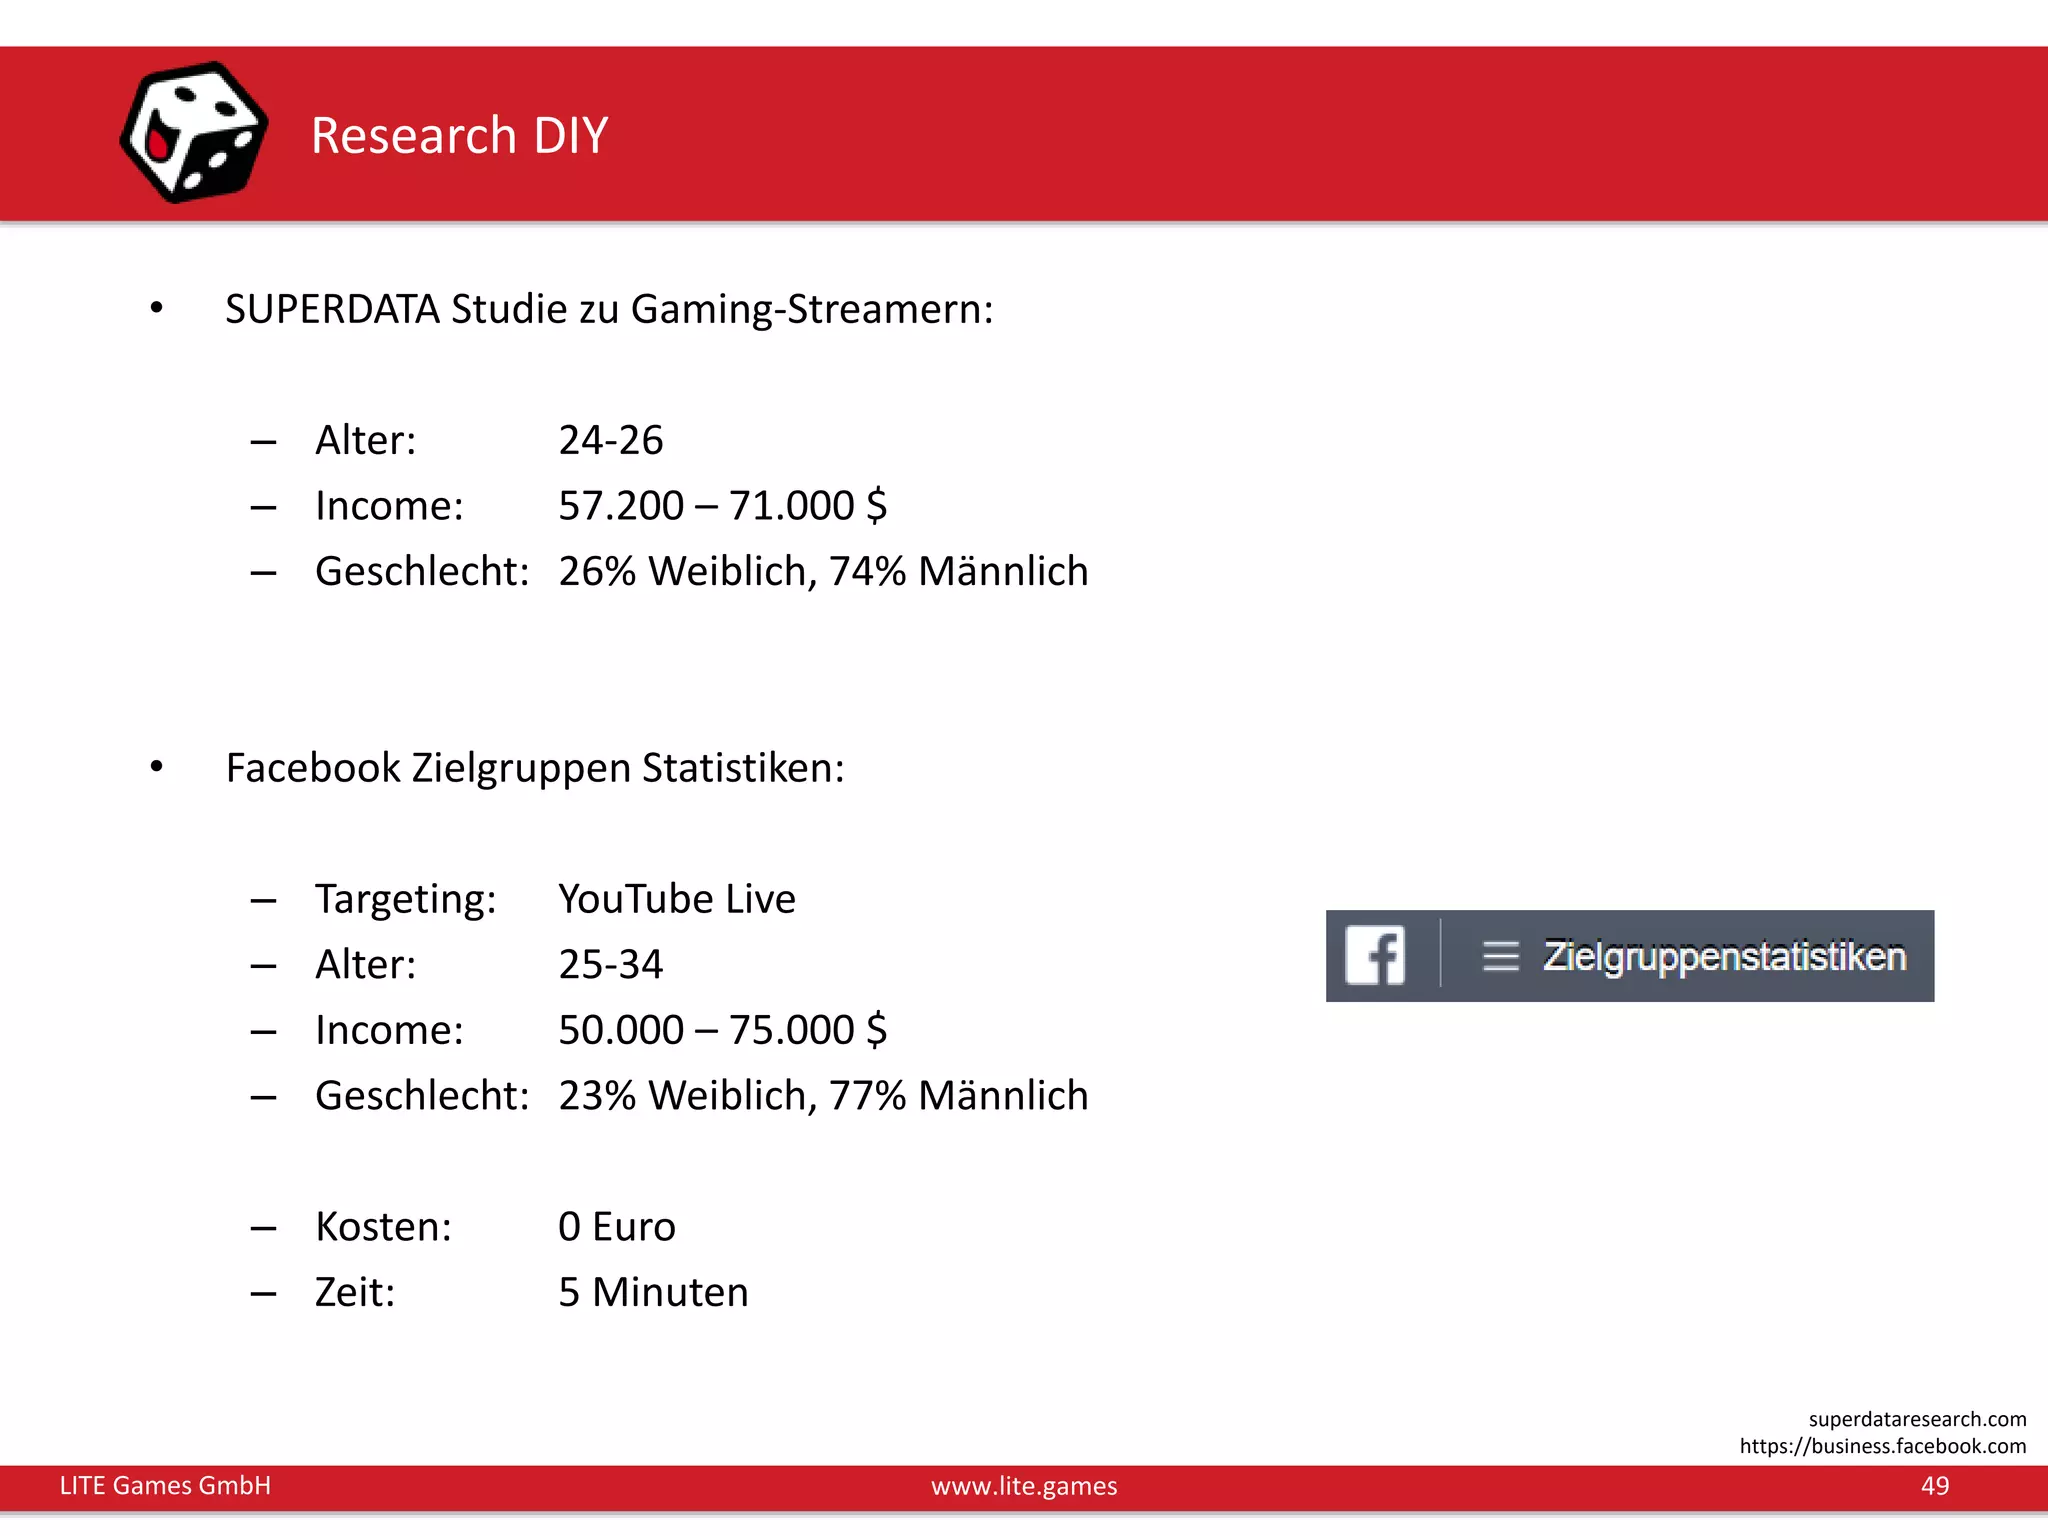The image size is (2048, 1536).
Task: Click the income value '50.000 – 75.000 $'
Action: pos(722,1030)
